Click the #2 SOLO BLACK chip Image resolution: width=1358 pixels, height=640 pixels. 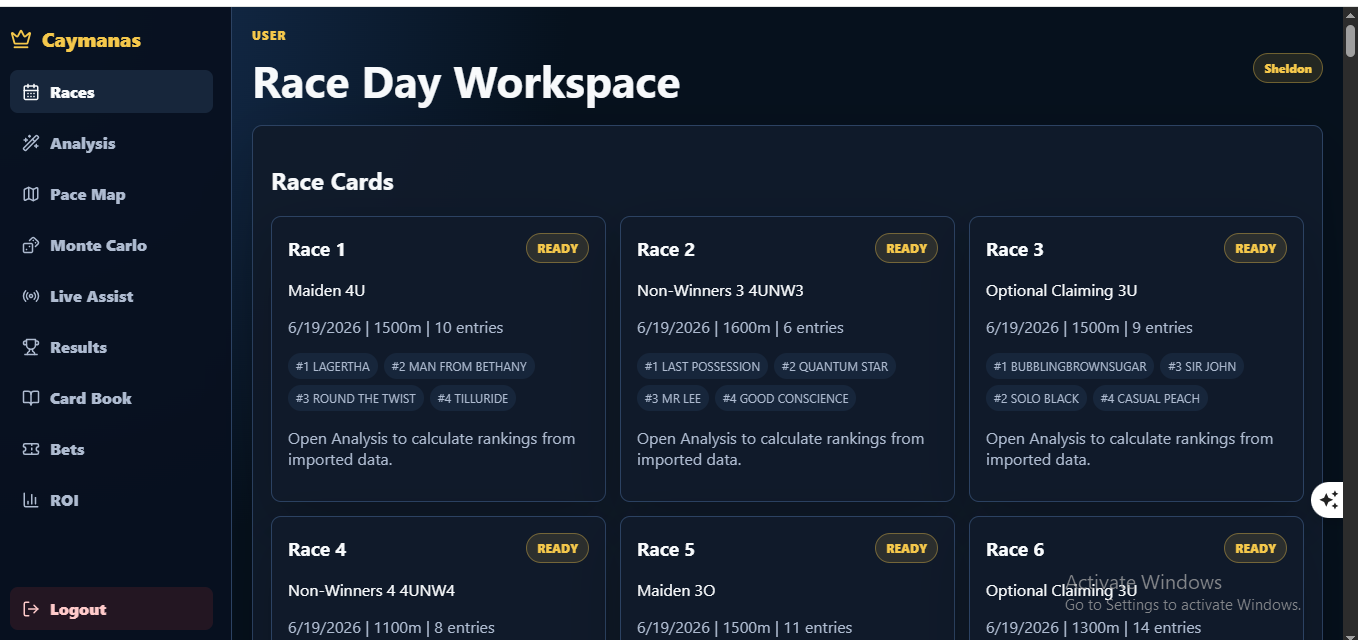(x=1036, y=398)
